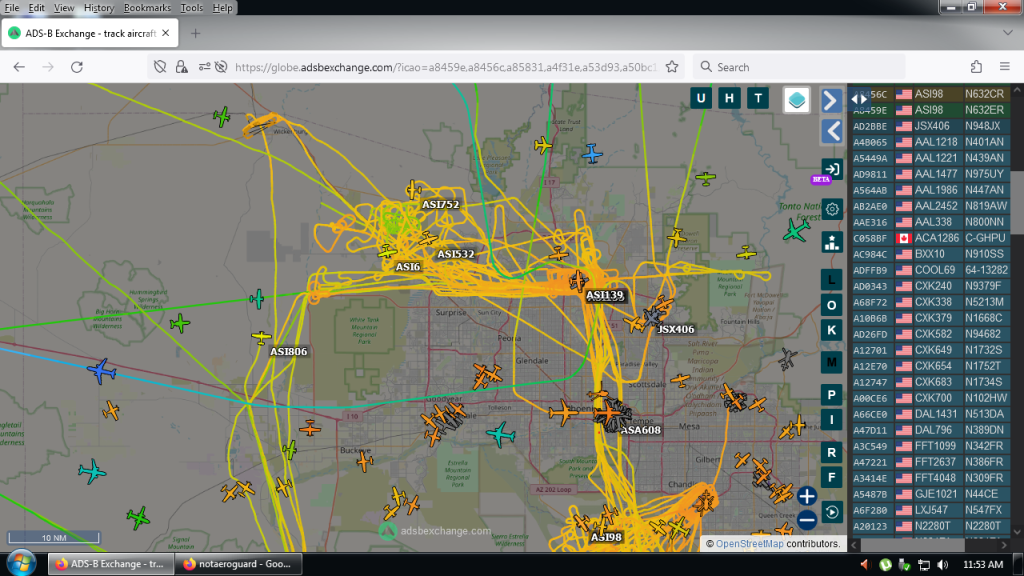Open the File menu
Screen dimensions: 1024x576
(12, 8)
